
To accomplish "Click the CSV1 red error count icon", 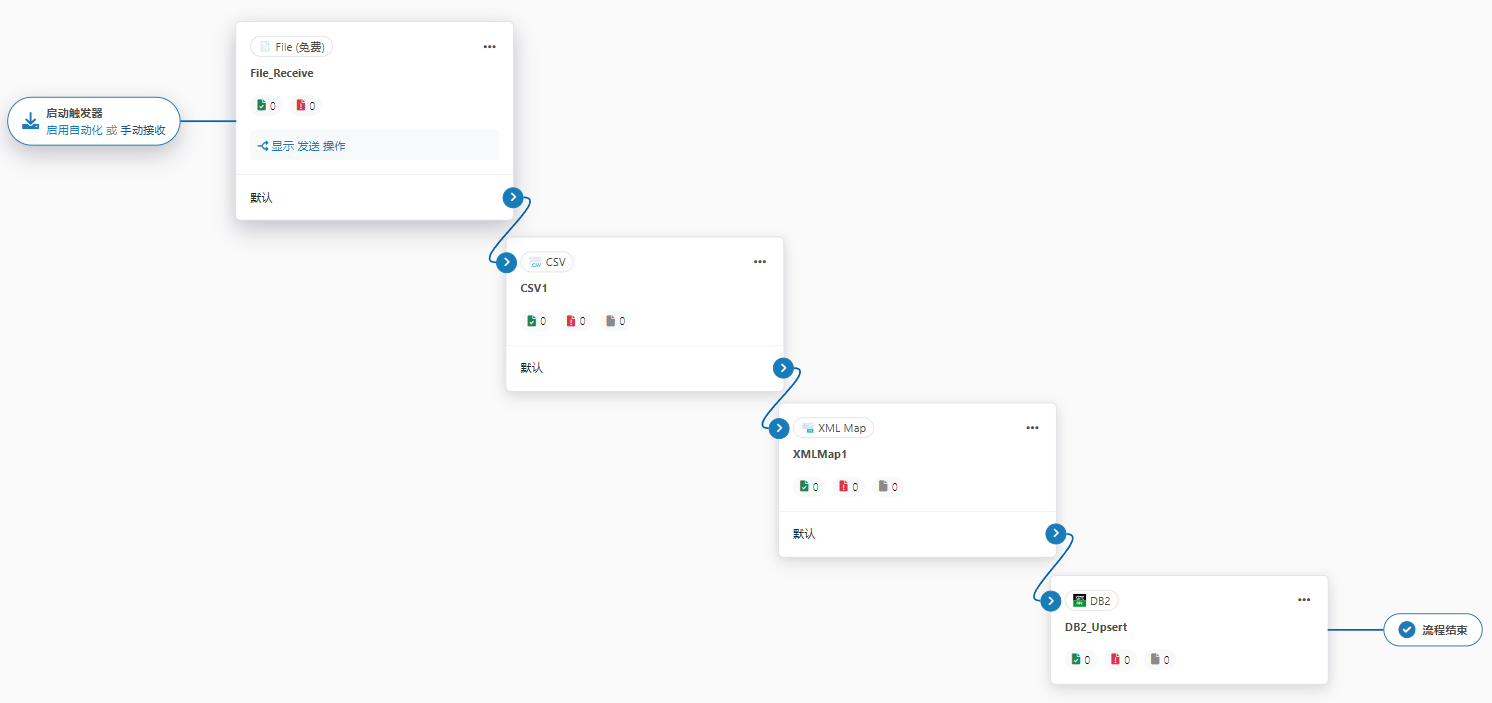I will tap(571, 321).
